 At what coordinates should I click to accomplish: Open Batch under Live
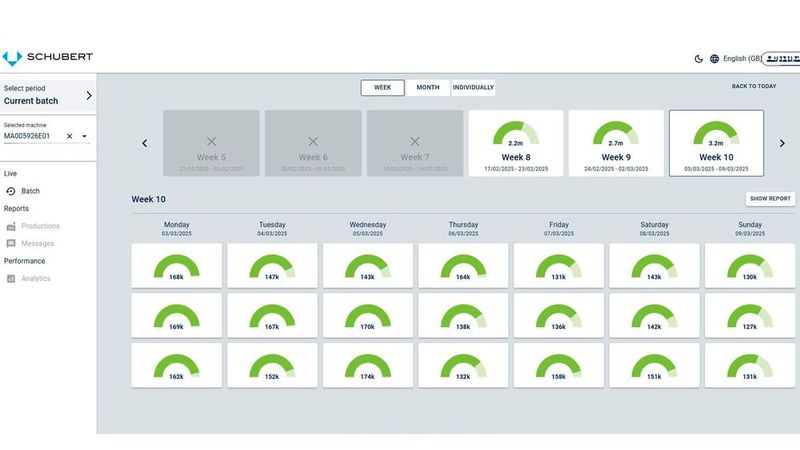coord(30,191)
